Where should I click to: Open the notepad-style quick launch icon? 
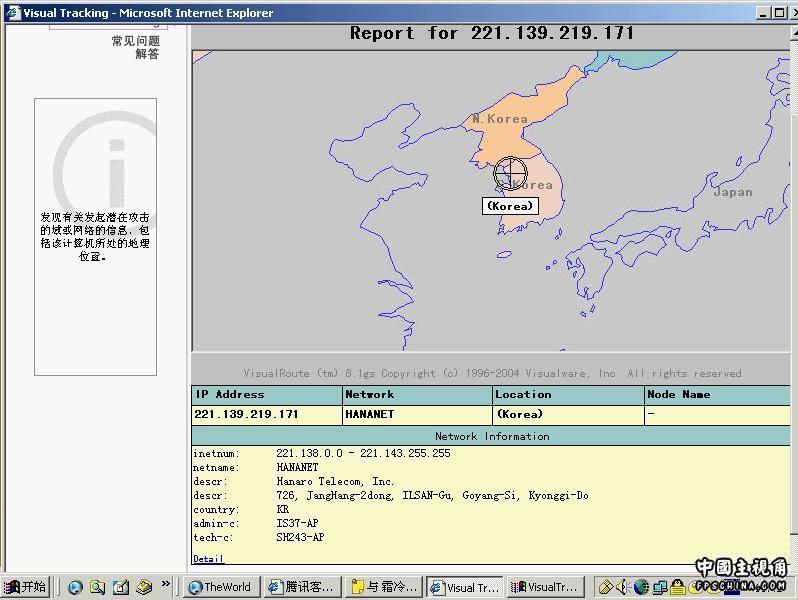tap(120, 587)
